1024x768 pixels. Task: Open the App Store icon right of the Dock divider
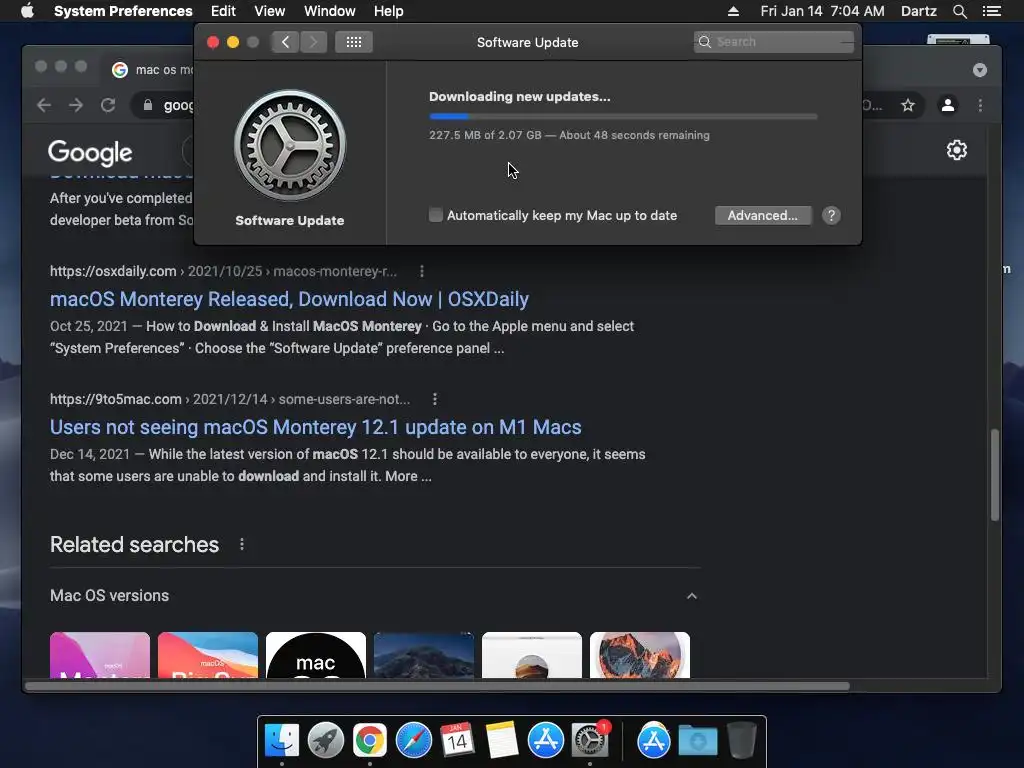pos(654,741)
